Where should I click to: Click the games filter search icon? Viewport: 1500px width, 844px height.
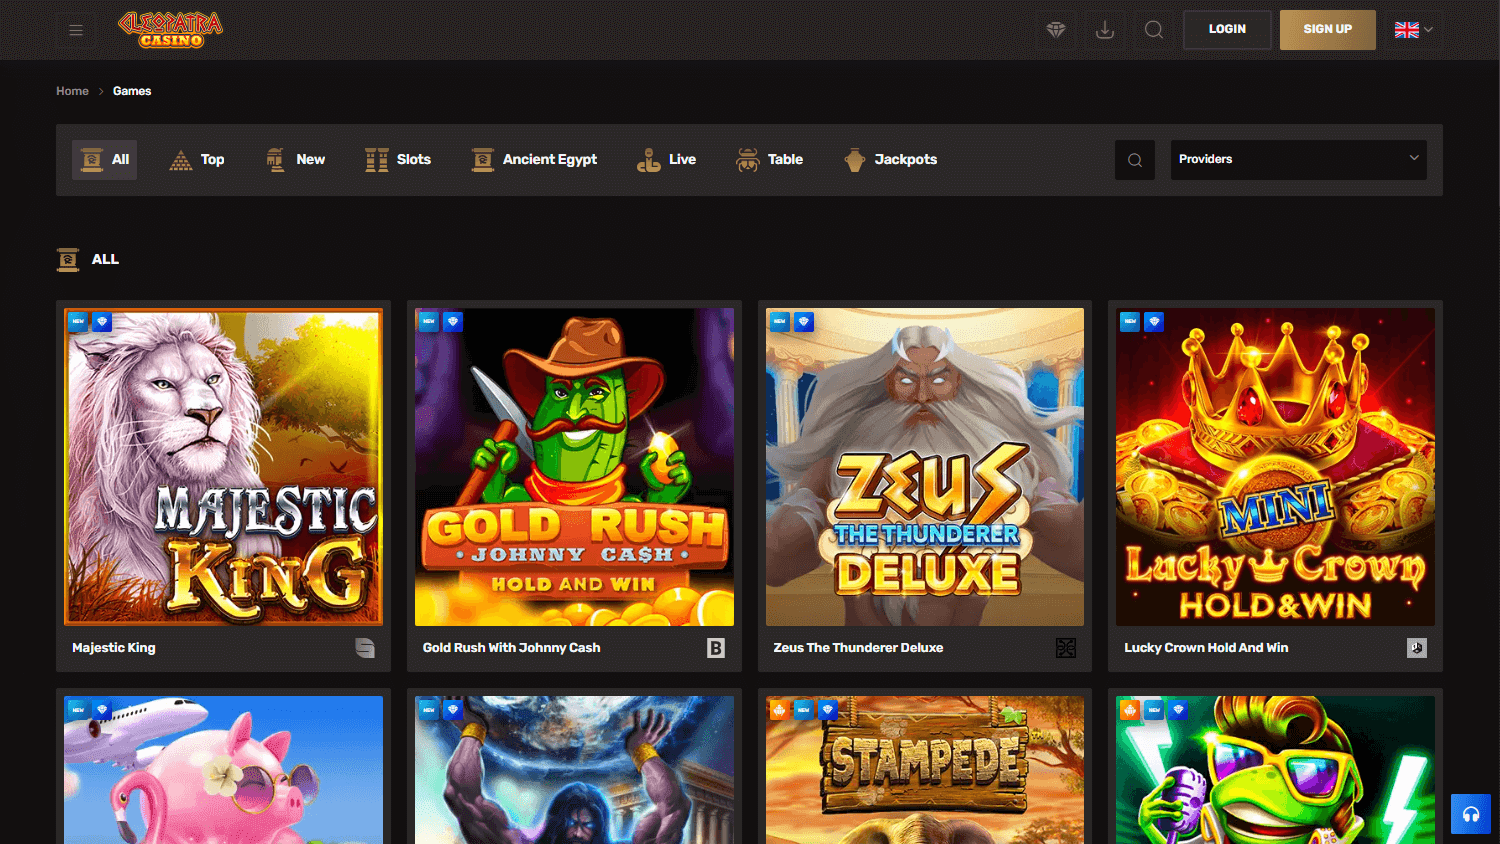pyautogui.click(x=1135, y=160)
